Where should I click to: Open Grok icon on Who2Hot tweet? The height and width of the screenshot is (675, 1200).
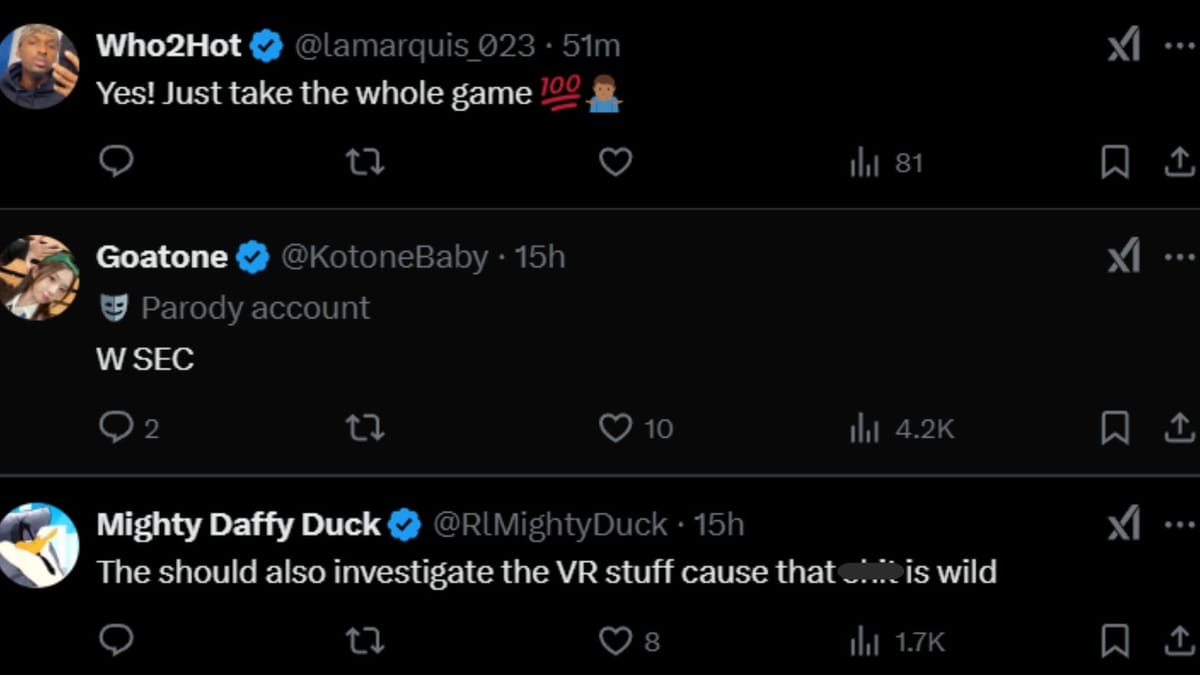pos(1124,46)
